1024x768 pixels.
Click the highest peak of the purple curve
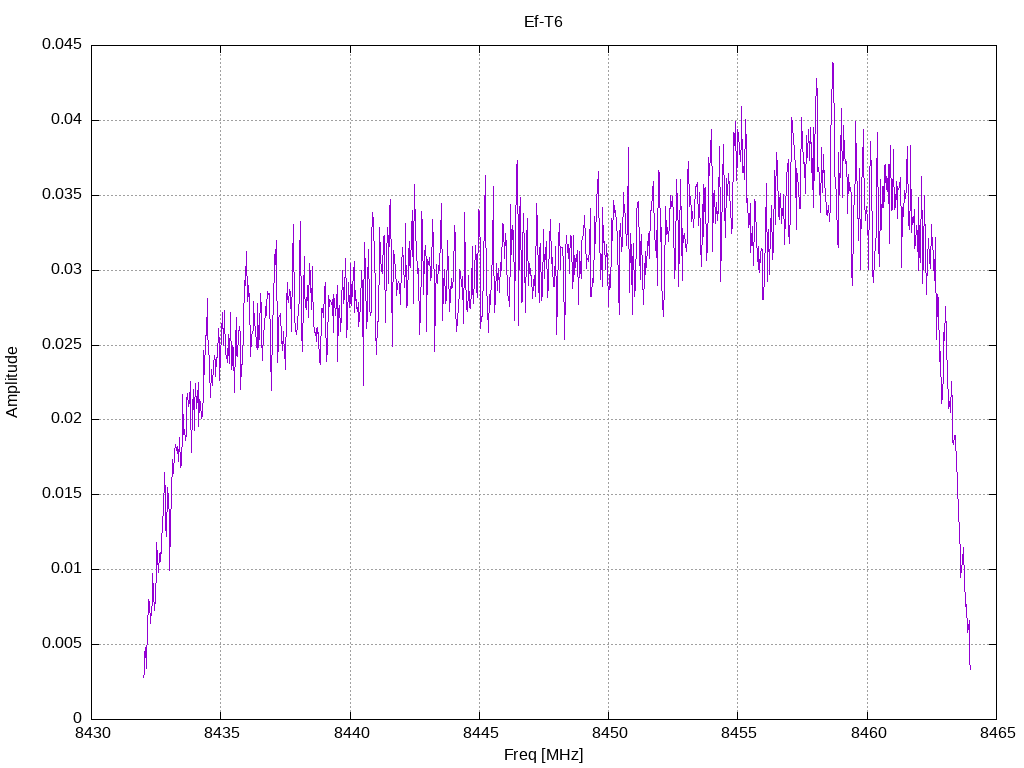[x=833, y=63]
